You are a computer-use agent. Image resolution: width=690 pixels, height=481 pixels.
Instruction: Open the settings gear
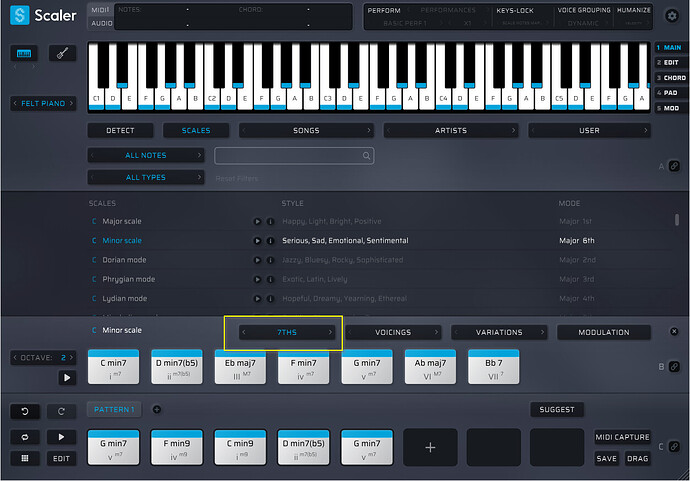[x=672, y=16]
